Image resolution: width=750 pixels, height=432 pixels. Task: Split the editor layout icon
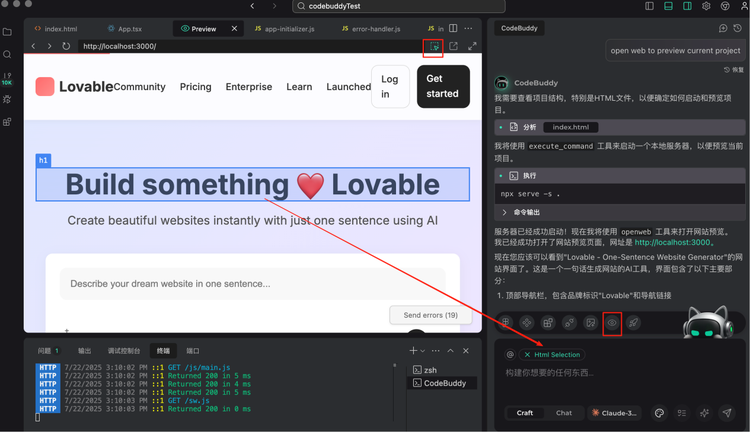pyautogui.click(x=453, y=29)
